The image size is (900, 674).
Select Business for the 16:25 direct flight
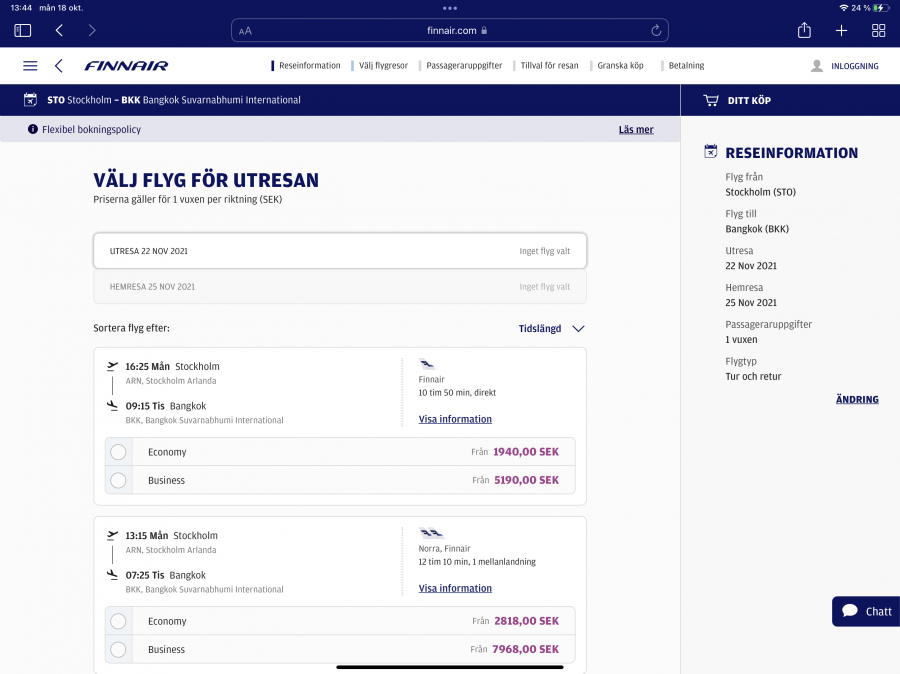[119, 480]
